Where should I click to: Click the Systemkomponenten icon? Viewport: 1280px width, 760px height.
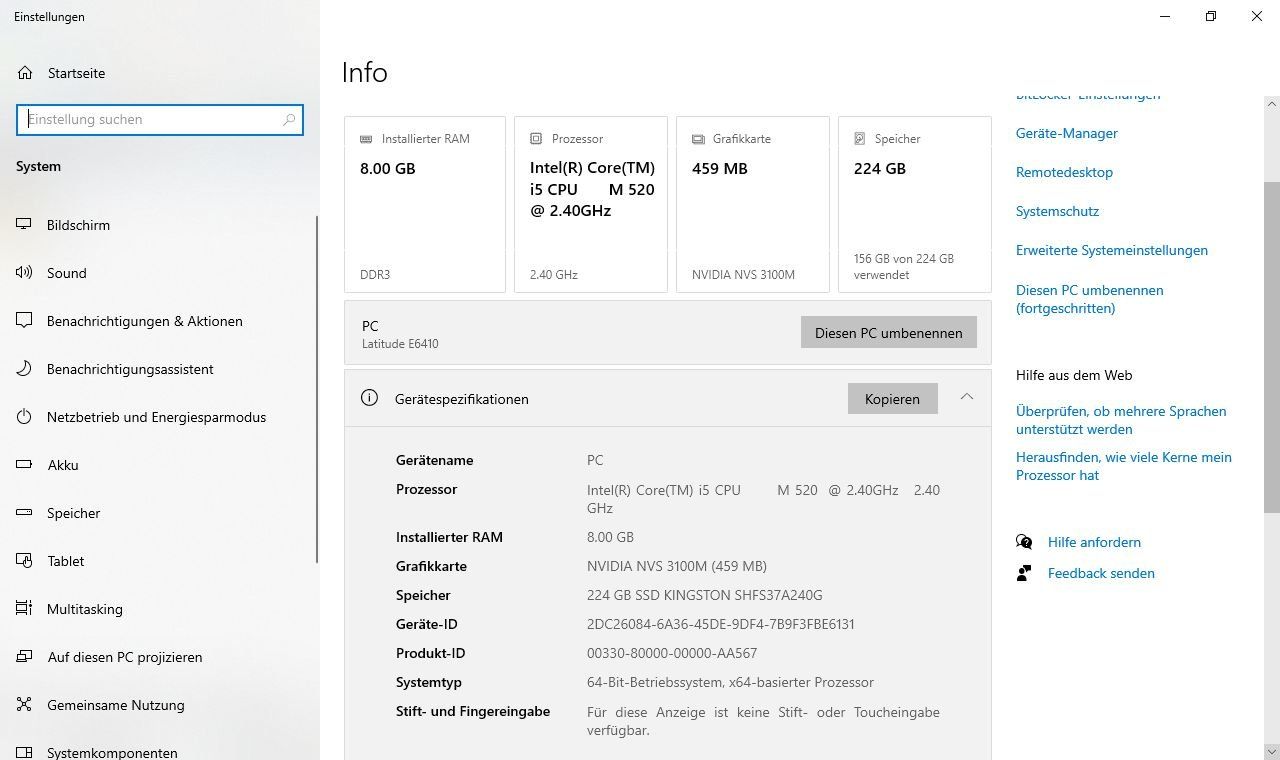tap(25, 752)
